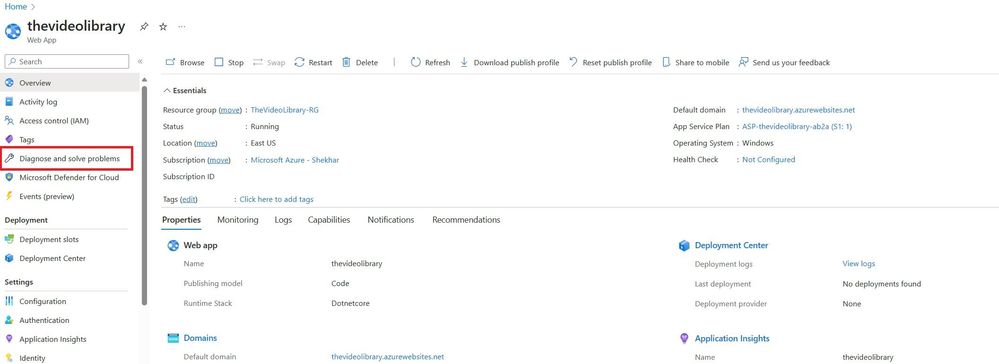Pin thevideolibrary to dashboard

(x=144, y=27)
